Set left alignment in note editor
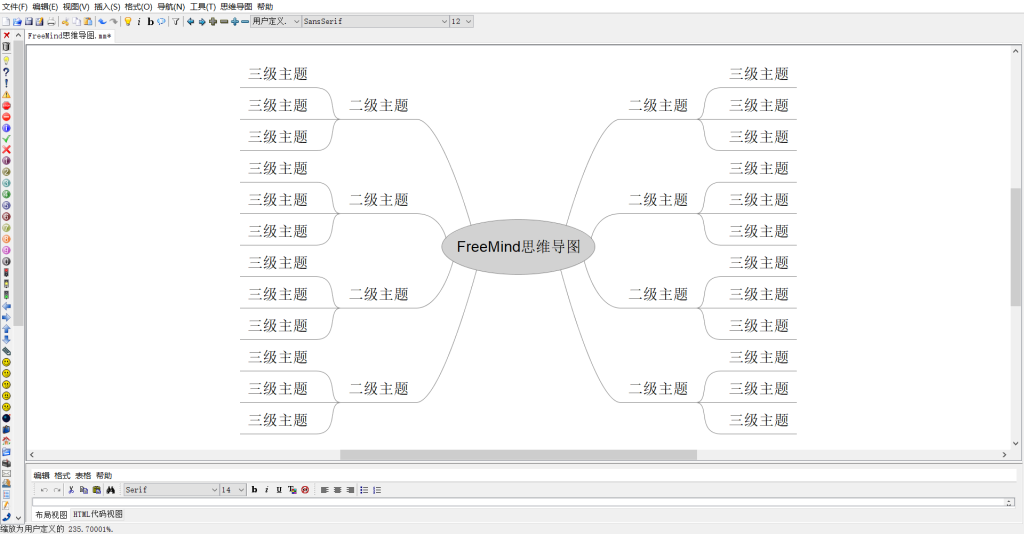The width and height of the screenshot is (1024, 534). point(325,490)
